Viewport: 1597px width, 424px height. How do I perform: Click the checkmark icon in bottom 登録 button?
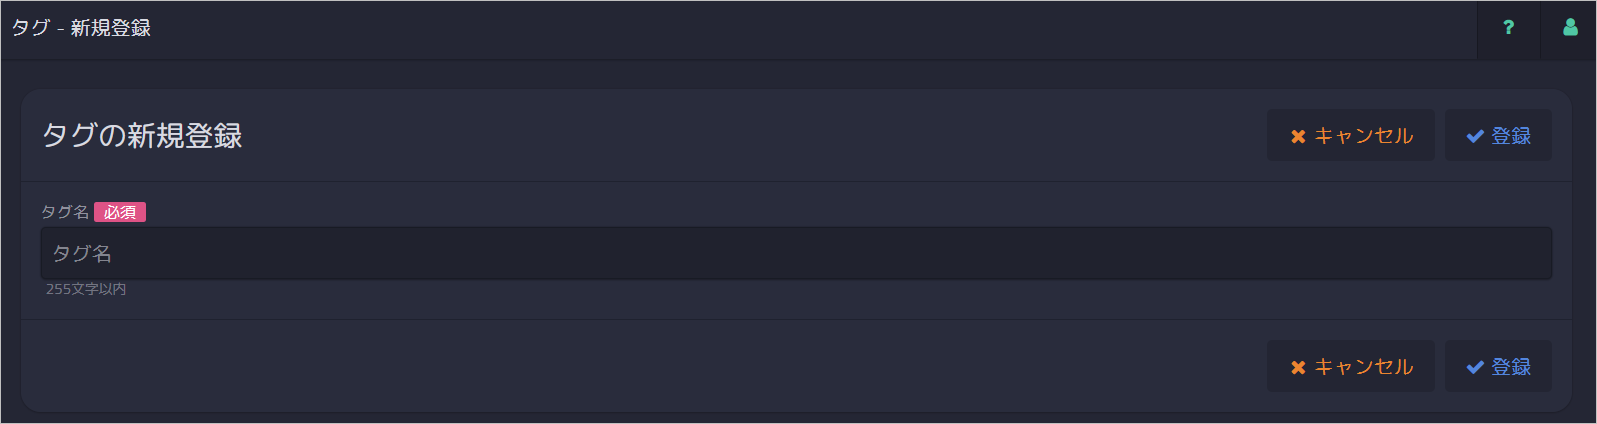pos(1475,367)
